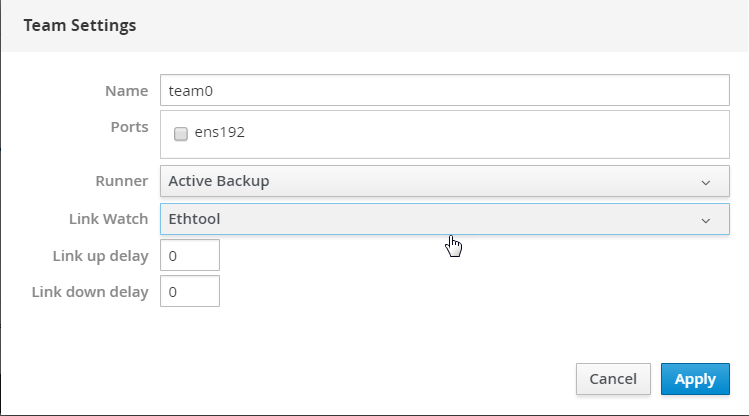Click the Name text field containing team0
Screen dimensions: 749x416
(x=444, y=90)
